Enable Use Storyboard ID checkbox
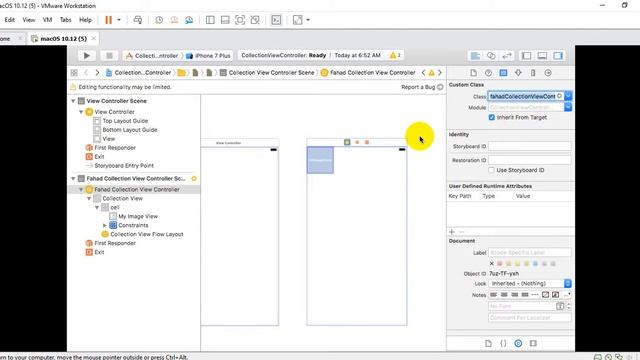The image size is (640, 360). (491, 170)
